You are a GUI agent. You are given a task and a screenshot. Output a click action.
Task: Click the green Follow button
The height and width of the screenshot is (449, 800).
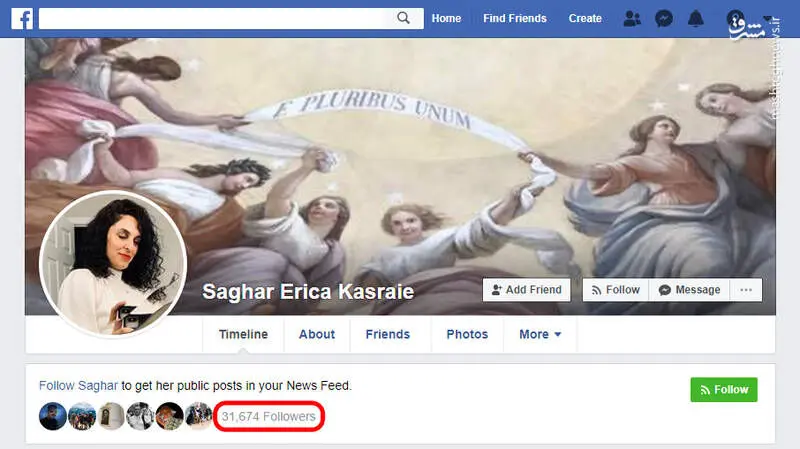[724, 390]
